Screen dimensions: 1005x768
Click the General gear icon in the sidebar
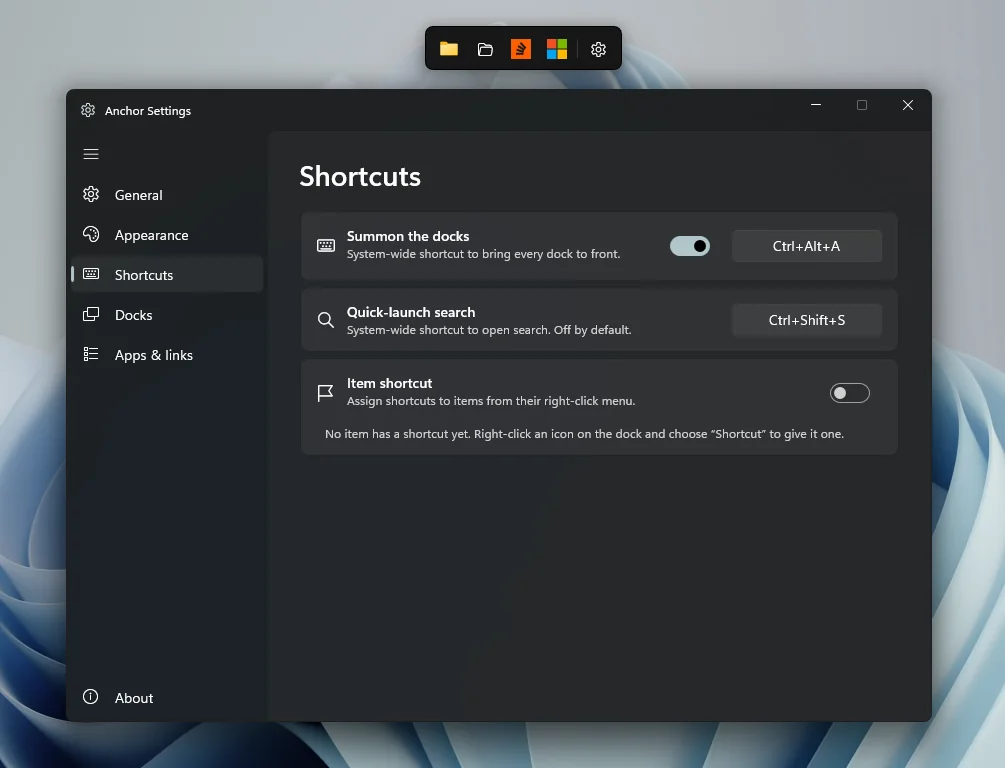(x=91, y=194)
